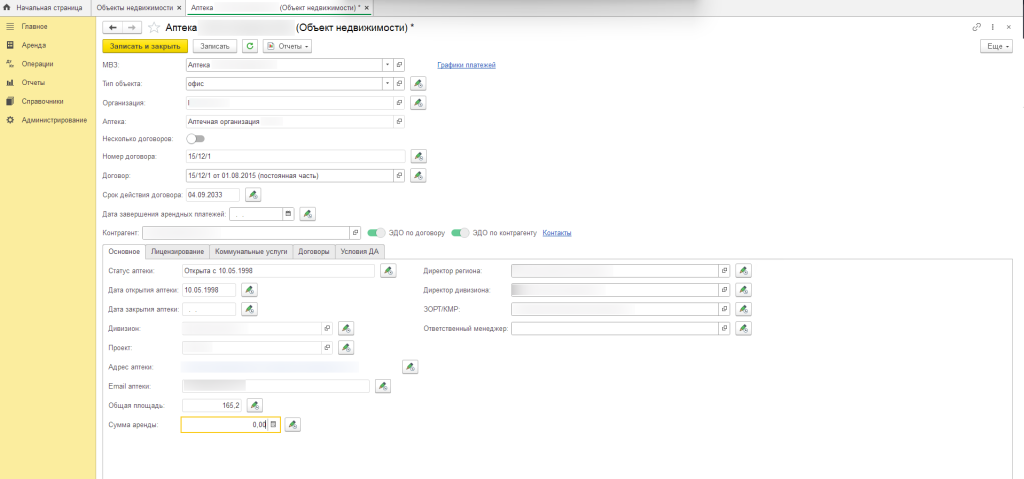Click the refresh icon next to Записать
Screen dimensions: 1024x479
click(x=250, y=46)
